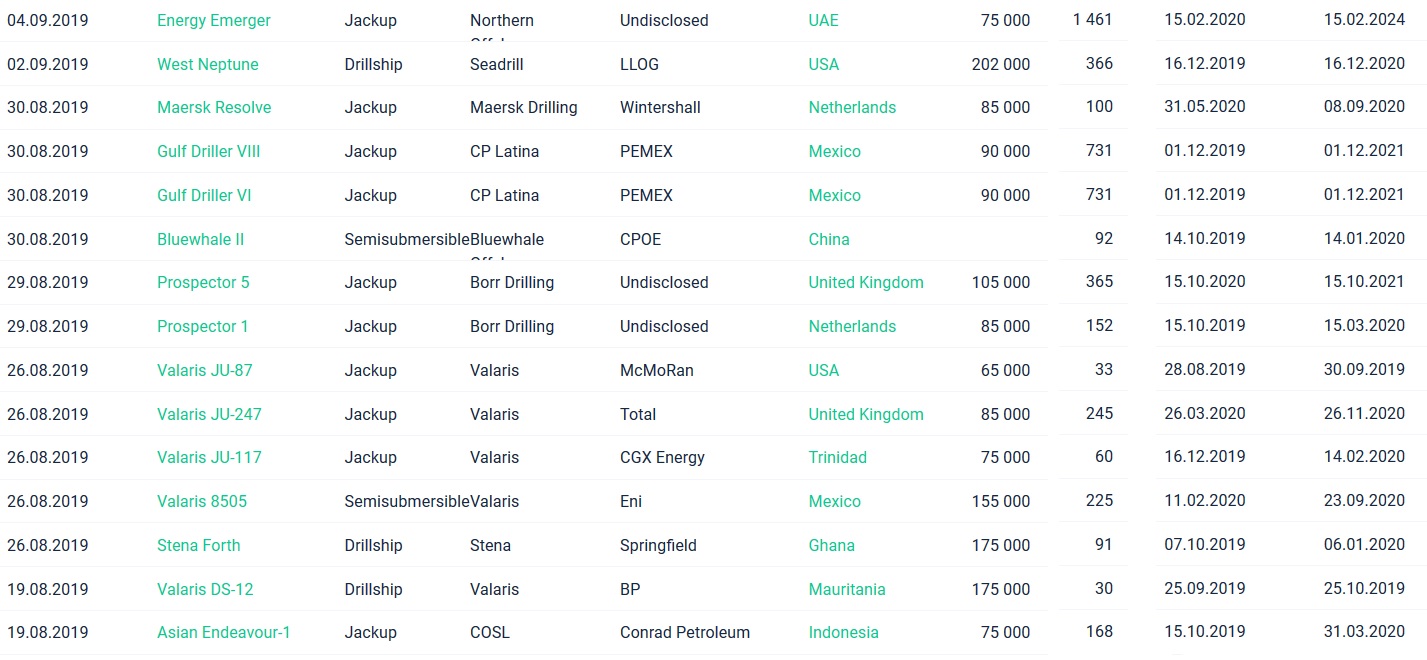Select the Trinidad country link
This screenshot has height=660, width=1427.
pyautogui.click(x=837, y=457)
